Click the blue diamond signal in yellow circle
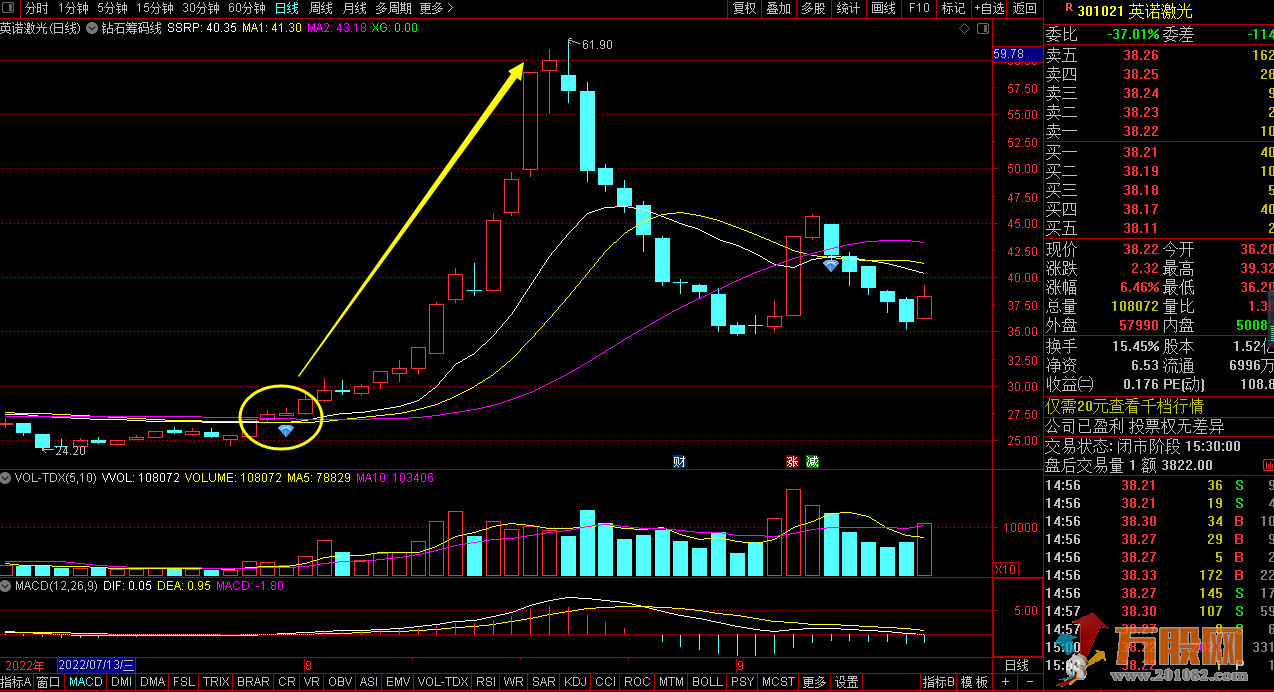1274x692 pixels. pyautogui.click(x=286, y=430)
